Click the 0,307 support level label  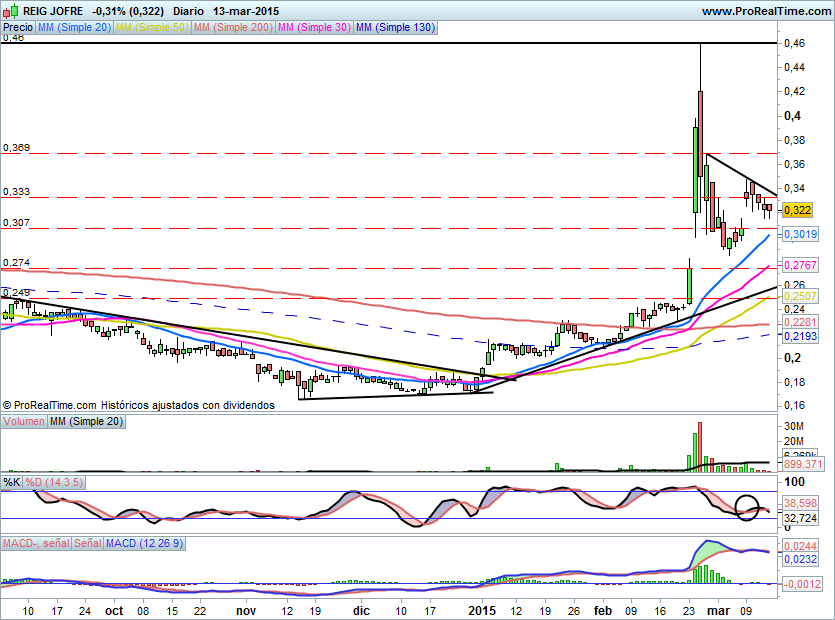[x=17, y=223]
